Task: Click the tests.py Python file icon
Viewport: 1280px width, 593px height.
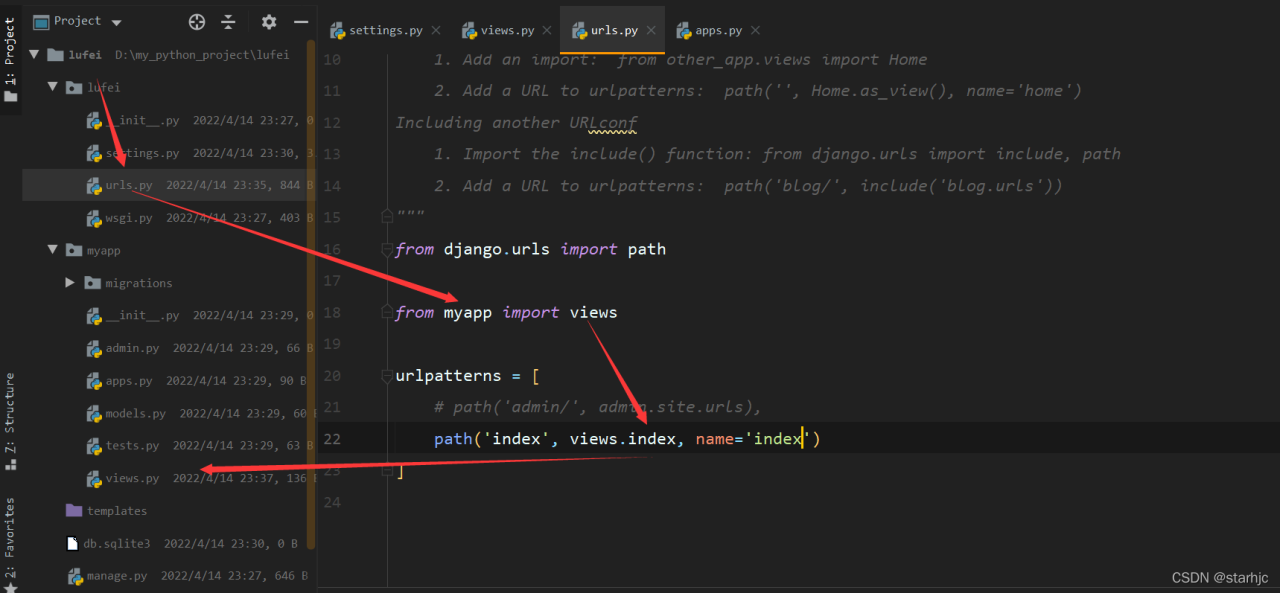Action: click(x=94, y=446)
